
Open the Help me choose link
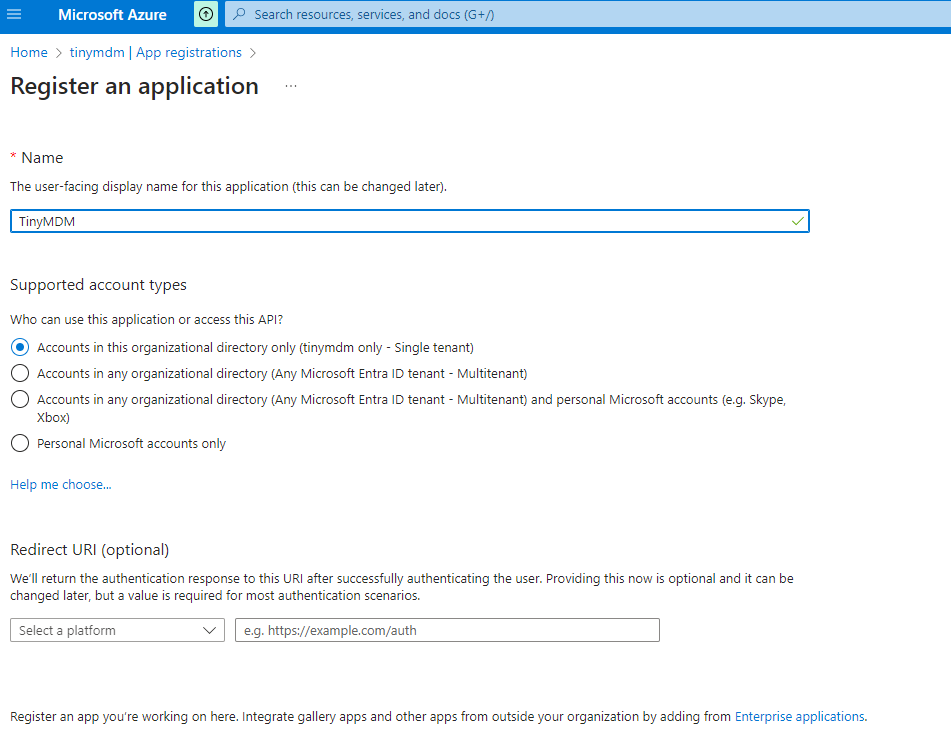pyautogui.click(x=61, y=484)
